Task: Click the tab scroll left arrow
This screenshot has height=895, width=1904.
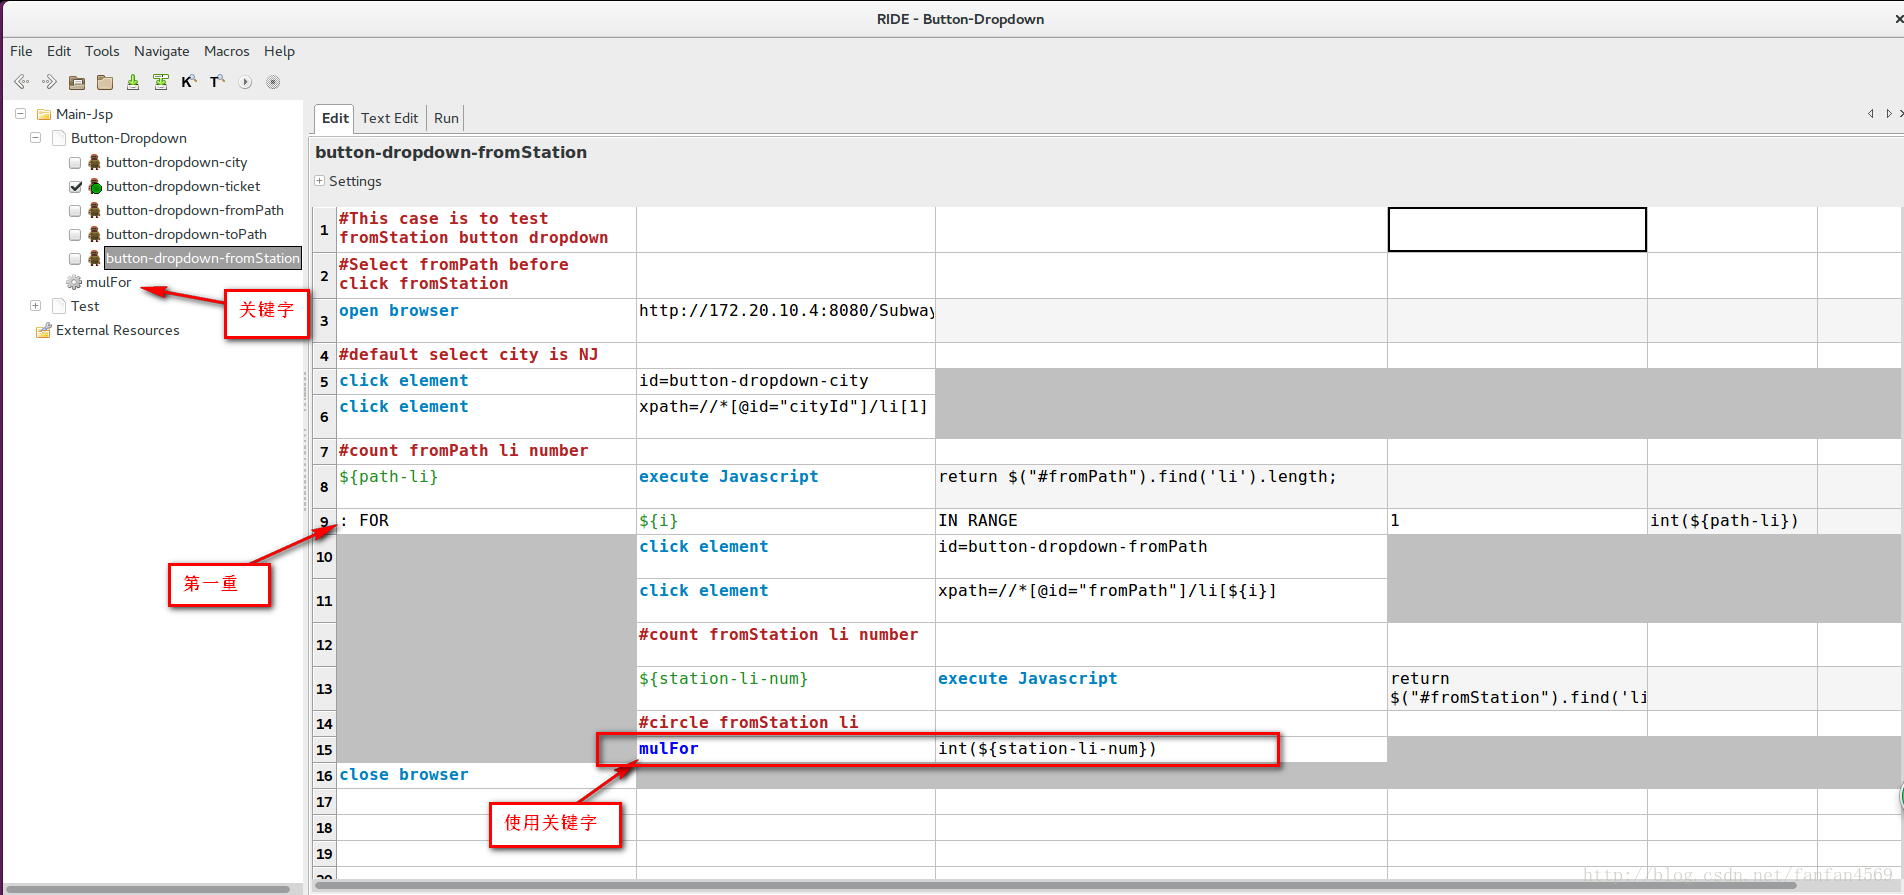Action: pos(1870,114)
